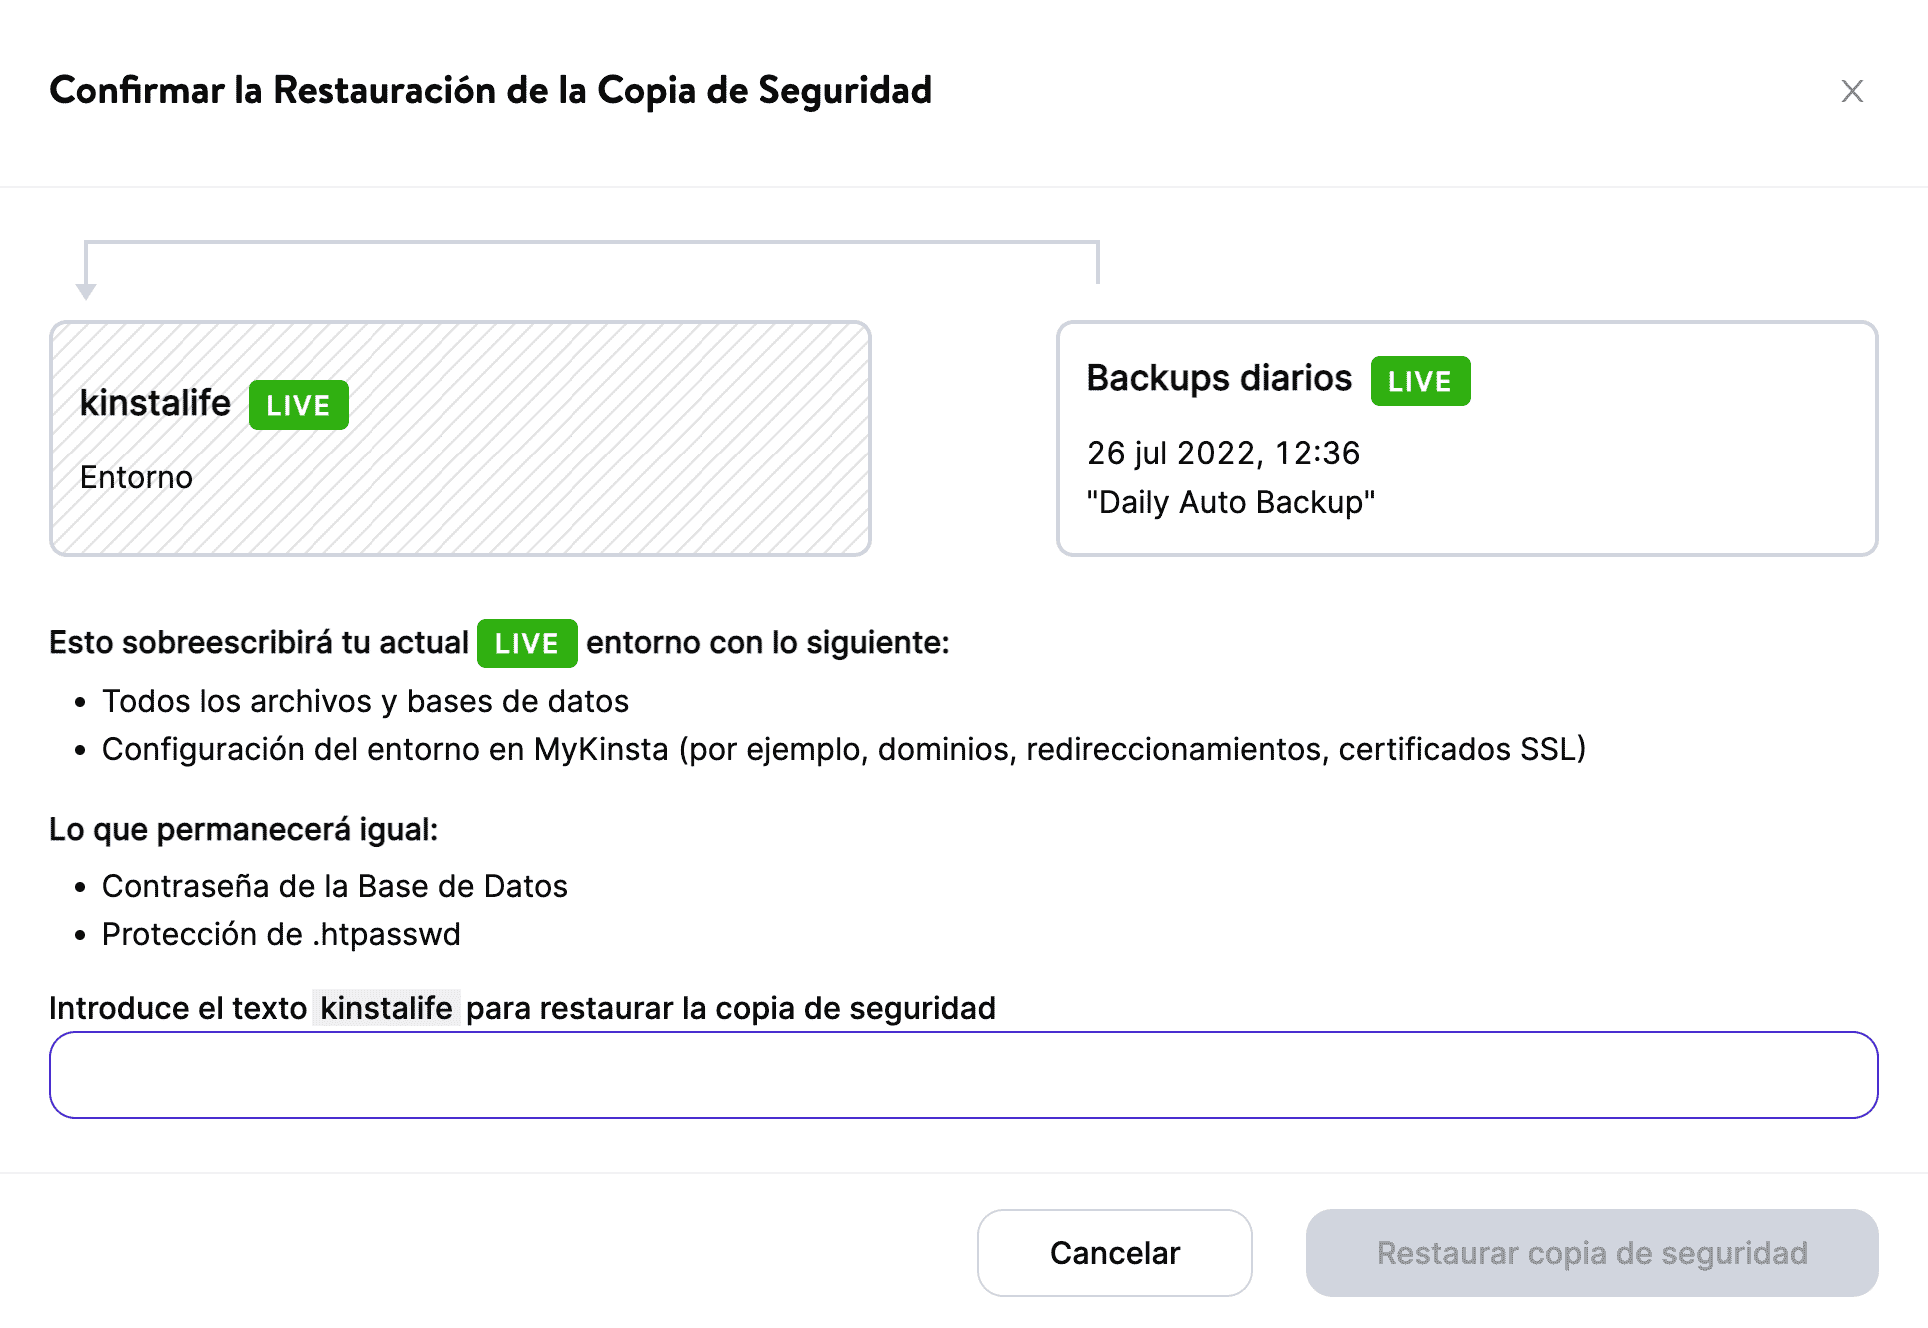Click the Configuración del entorno en MyKinsta item
Viewport: 1928px width, 1328px height.
pos(843,749)
